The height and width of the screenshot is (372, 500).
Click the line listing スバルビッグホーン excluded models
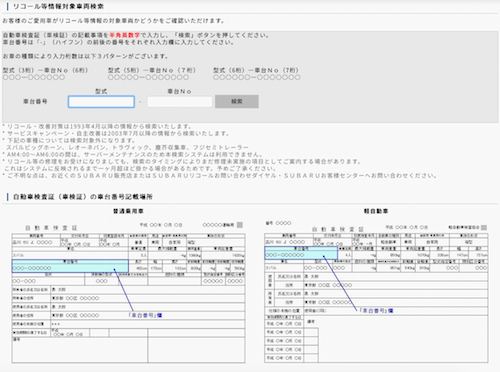(x=127, y=147)
